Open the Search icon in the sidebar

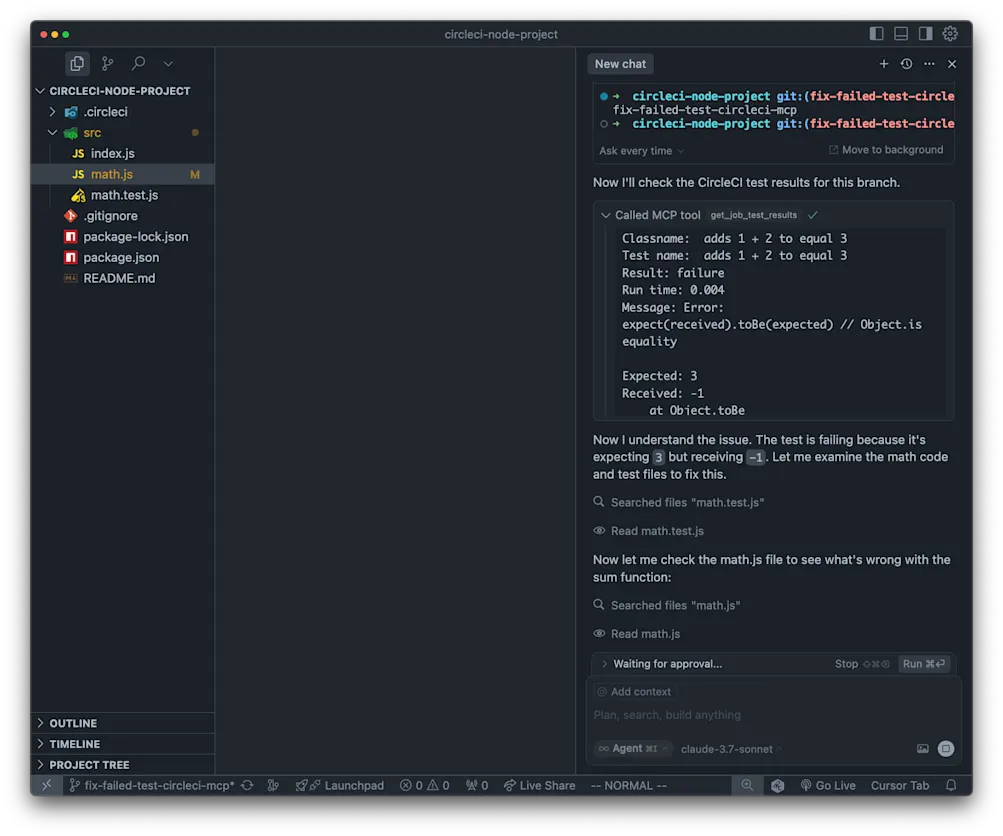138,63
